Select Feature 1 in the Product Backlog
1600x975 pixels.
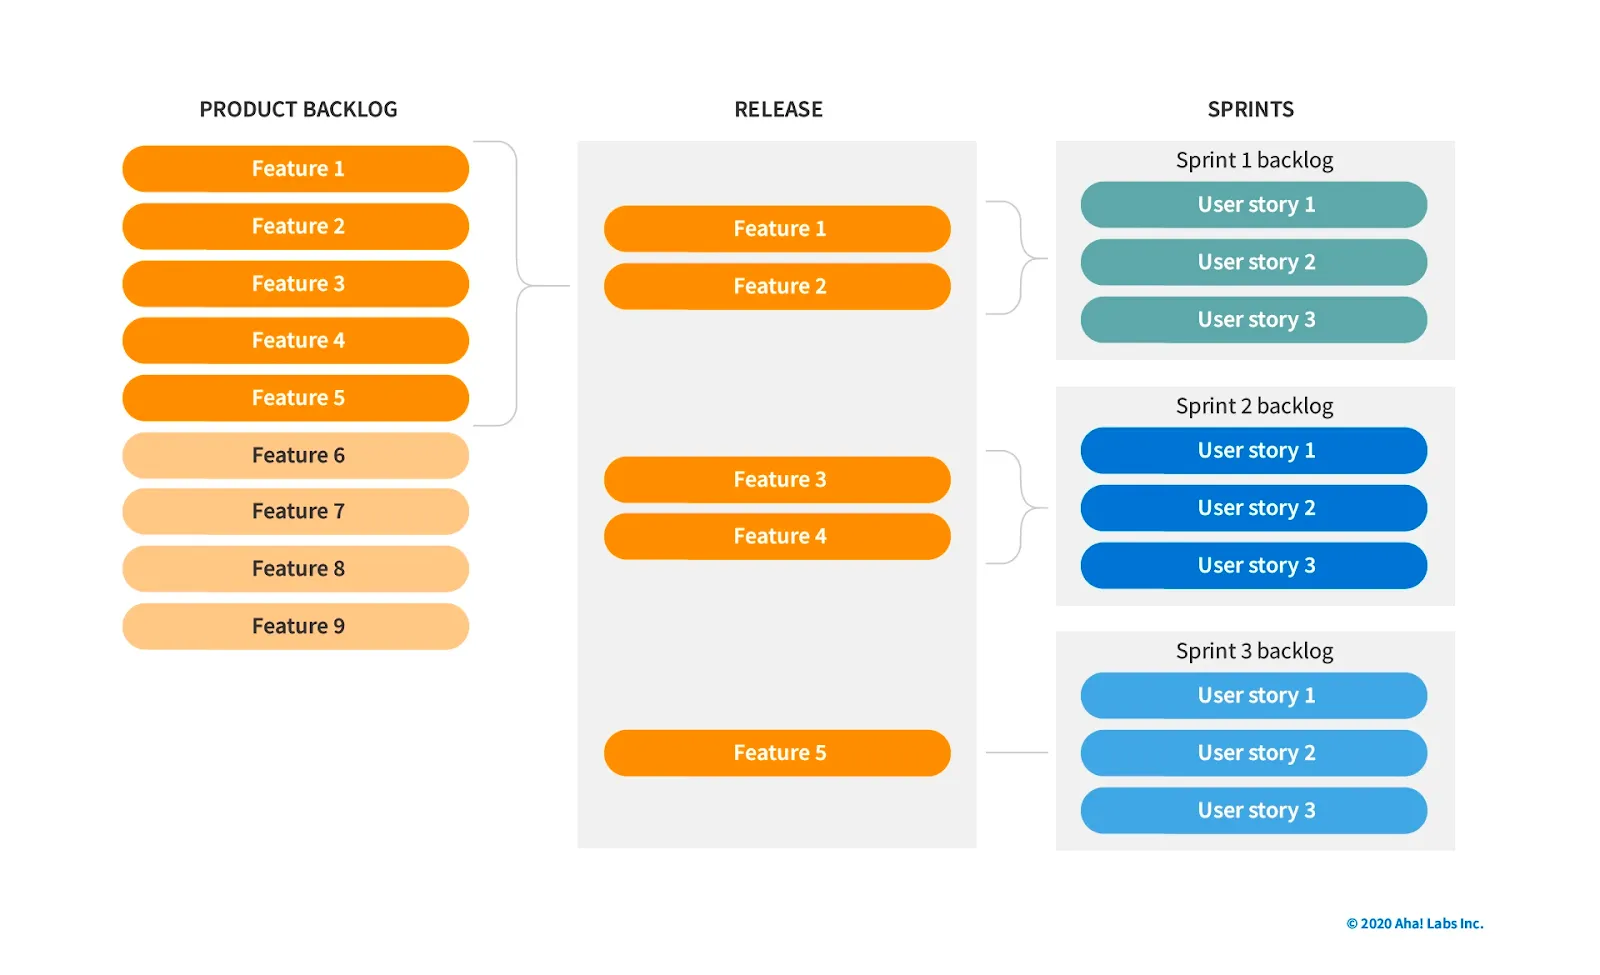pos(295,169)
